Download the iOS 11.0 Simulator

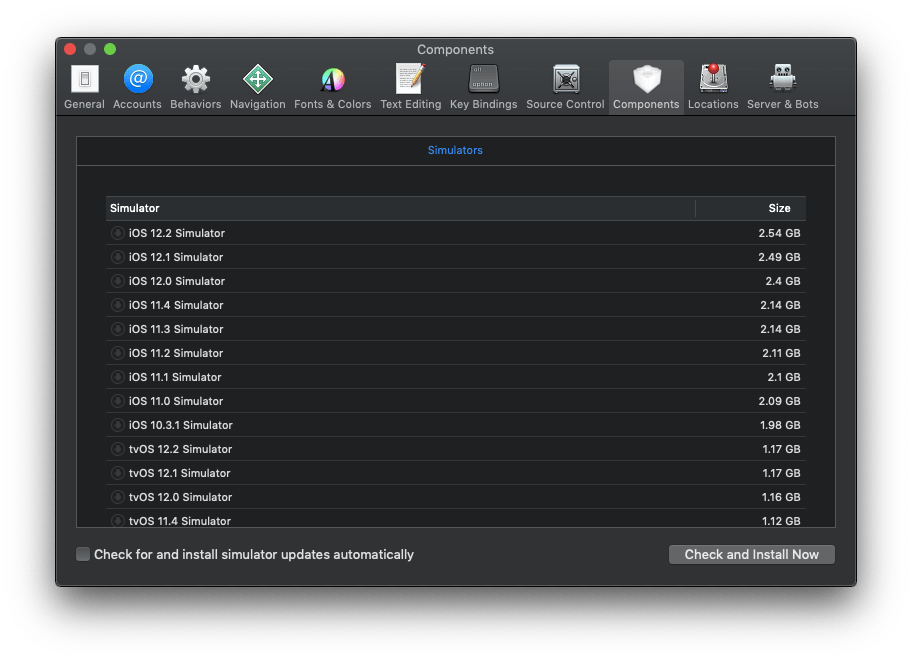pos(117,401)
